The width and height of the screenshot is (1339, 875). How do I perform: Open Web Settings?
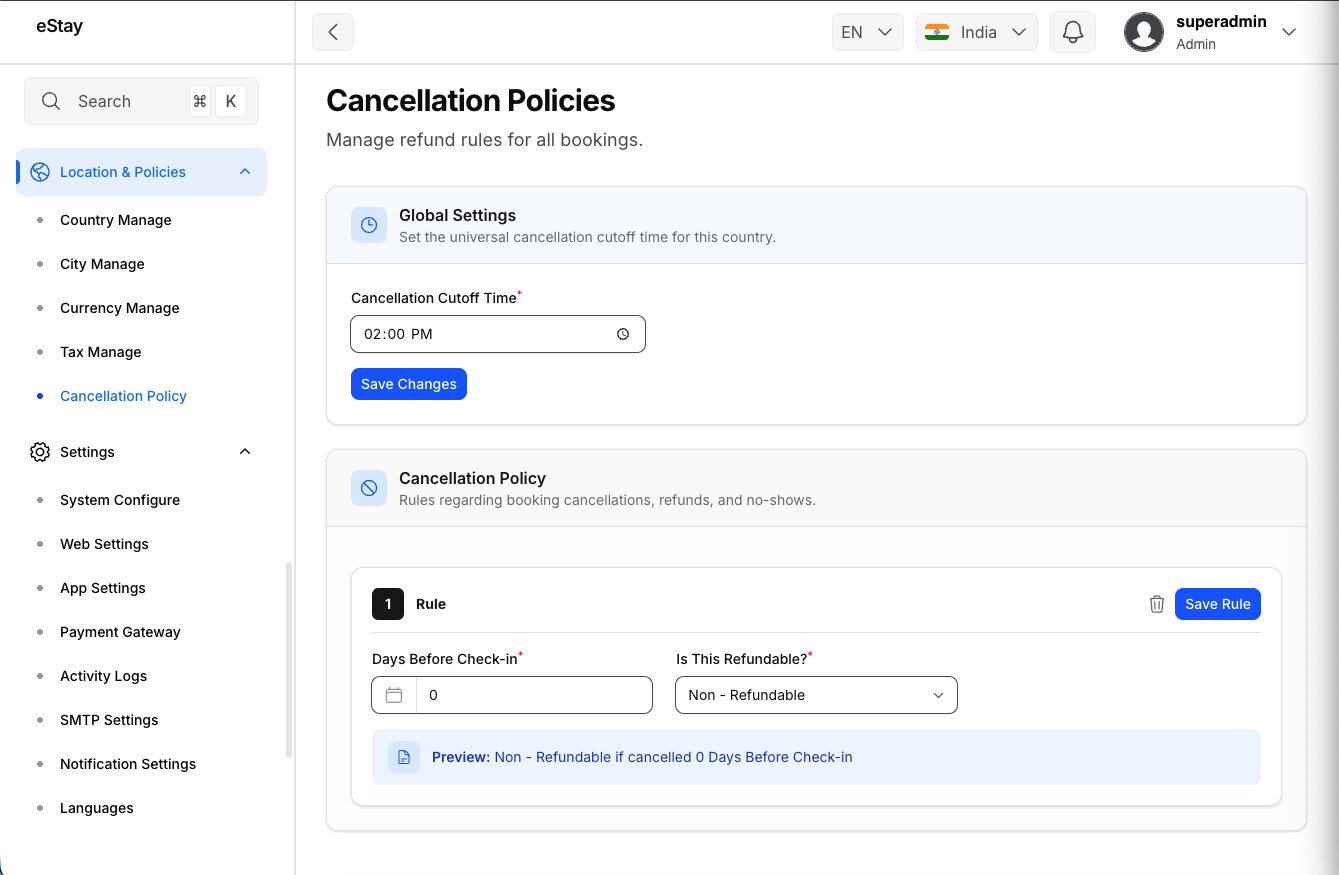click(x=104, y=544)
